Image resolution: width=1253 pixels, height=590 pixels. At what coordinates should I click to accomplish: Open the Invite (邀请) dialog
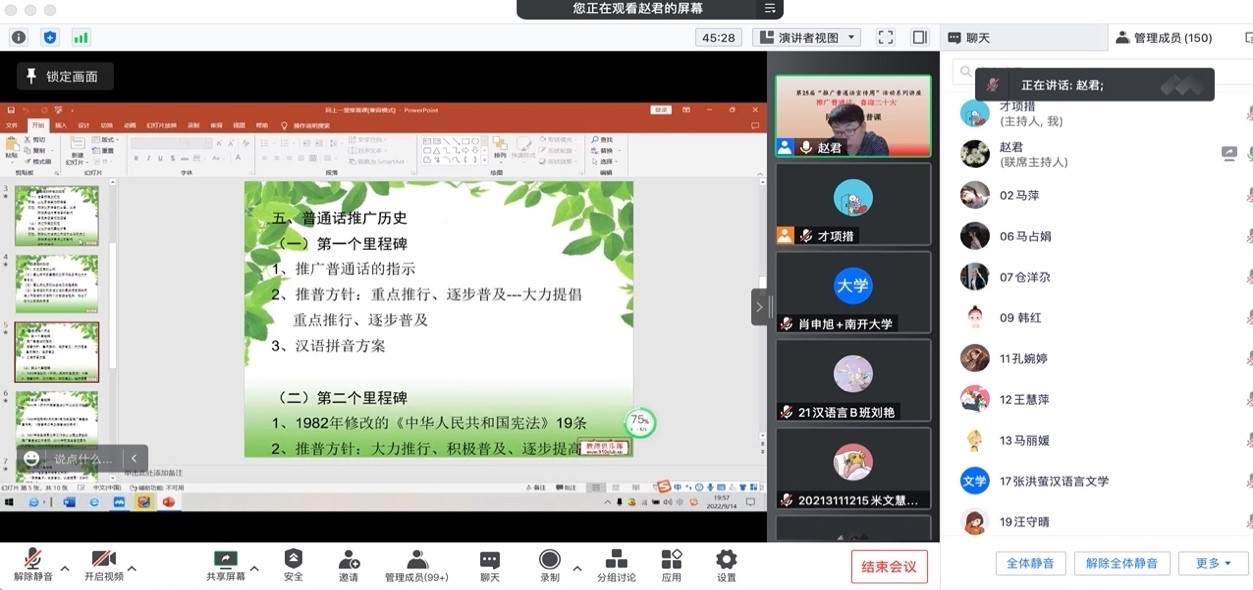(x=349, y=565)
